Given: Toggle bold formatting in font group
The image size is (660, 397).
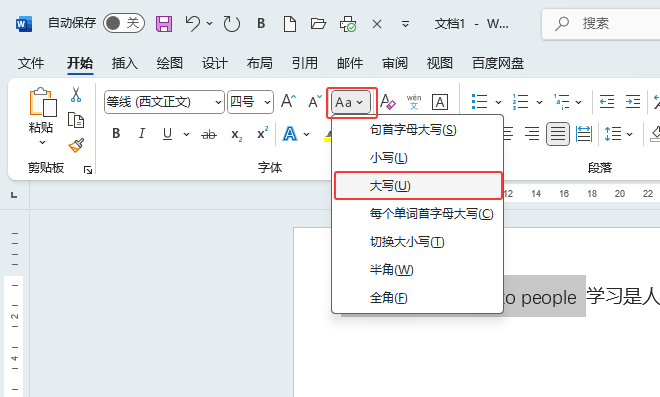Looking at the screenshot, I should click(117, 134).
